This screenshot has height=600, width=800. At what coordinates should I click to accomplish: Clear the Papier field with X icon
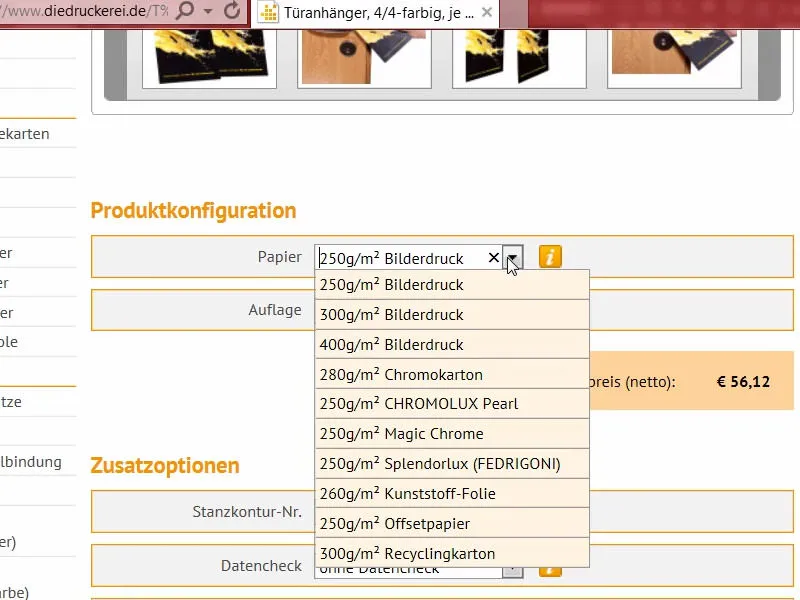493,258
